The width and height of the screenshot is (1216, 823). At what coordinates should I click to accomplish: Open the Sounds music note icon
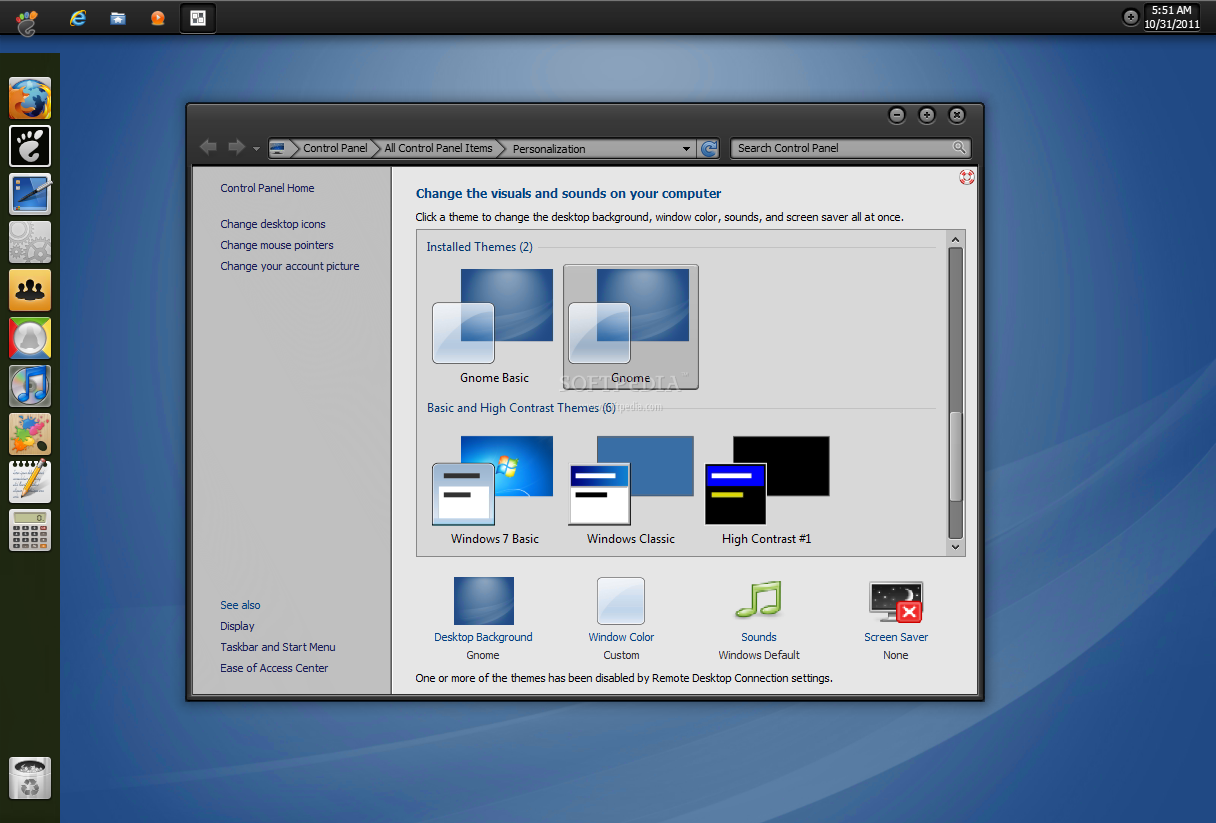pyautogui.click(x=758, y=601)
